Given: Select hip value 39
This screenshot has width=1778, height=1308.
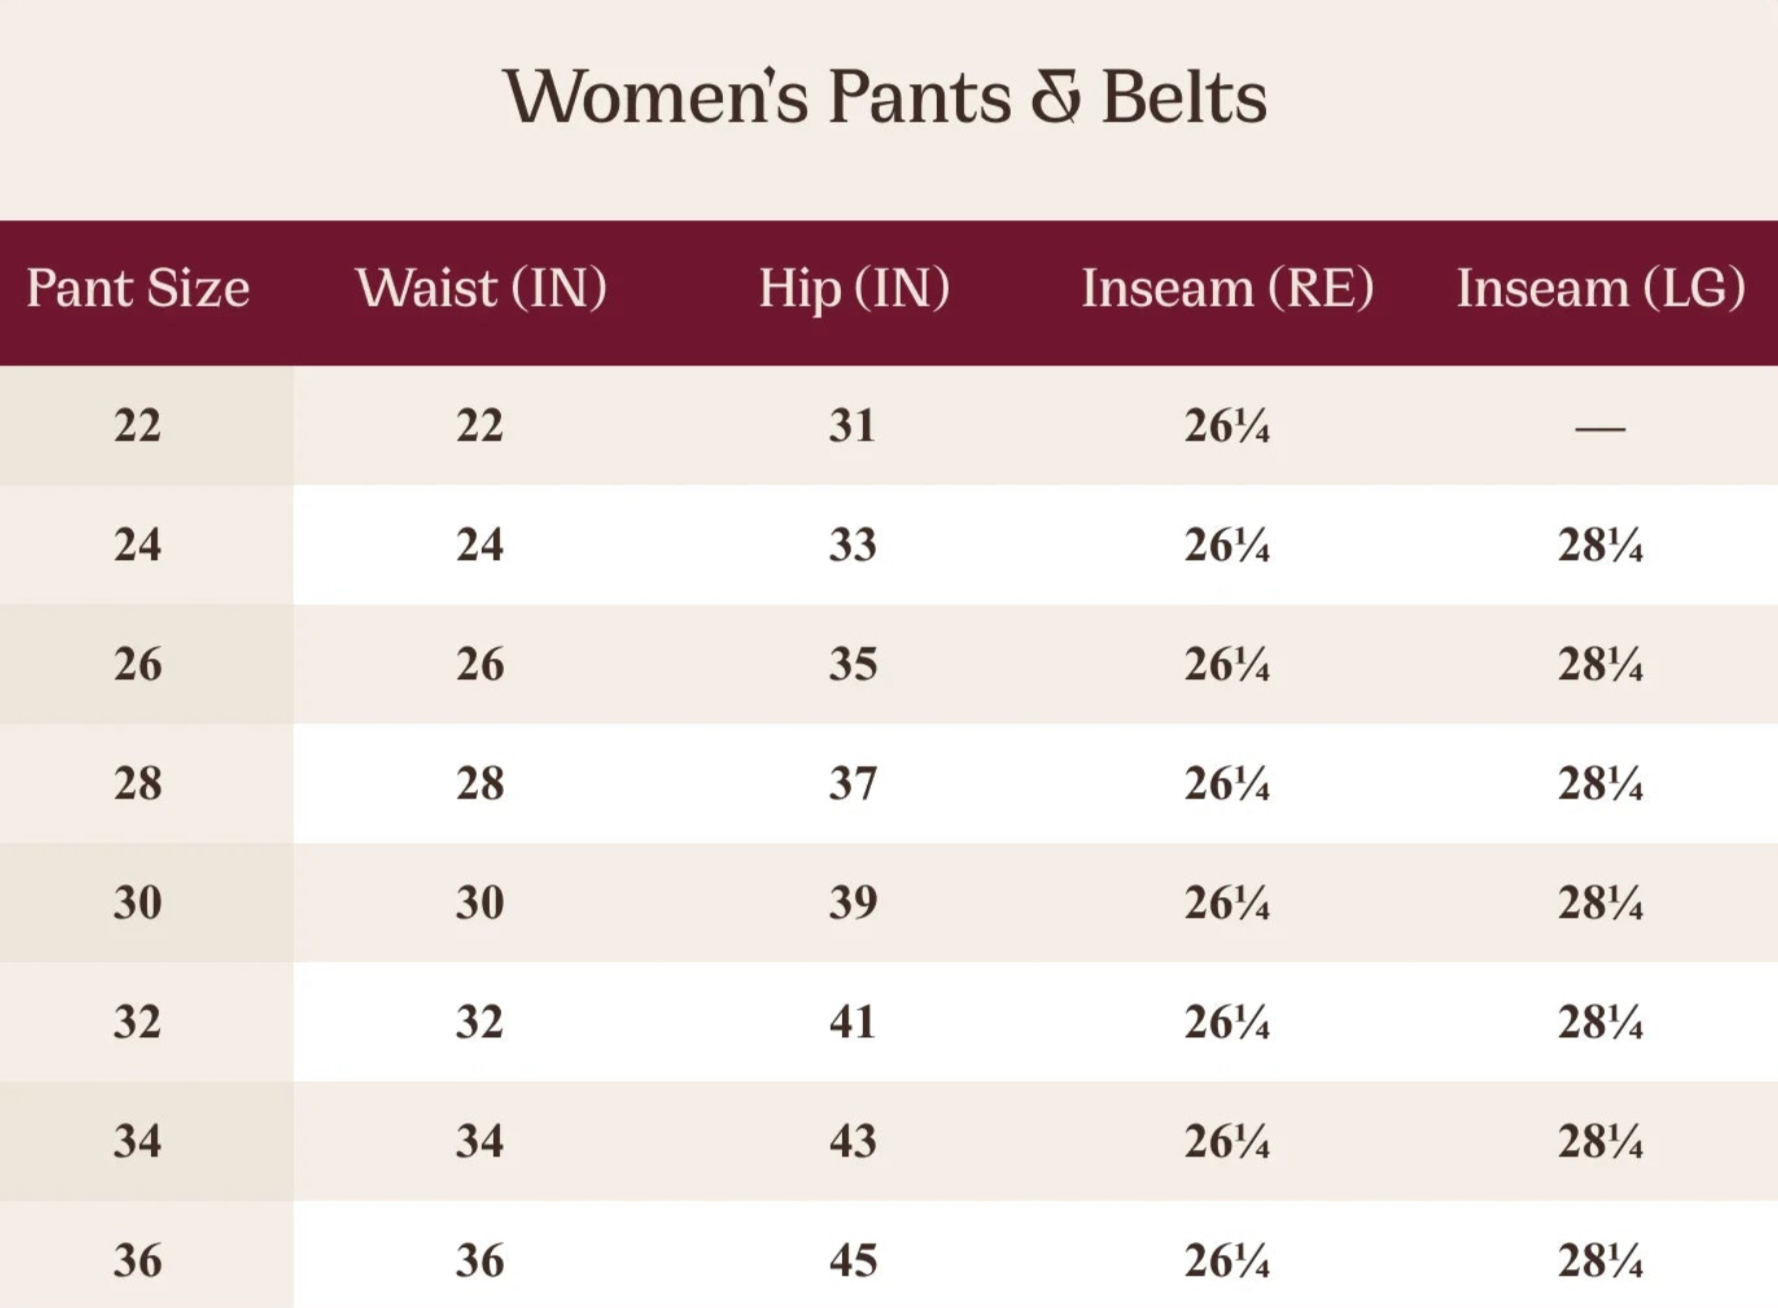Looking at the screenshot, I should pos(853,902).
